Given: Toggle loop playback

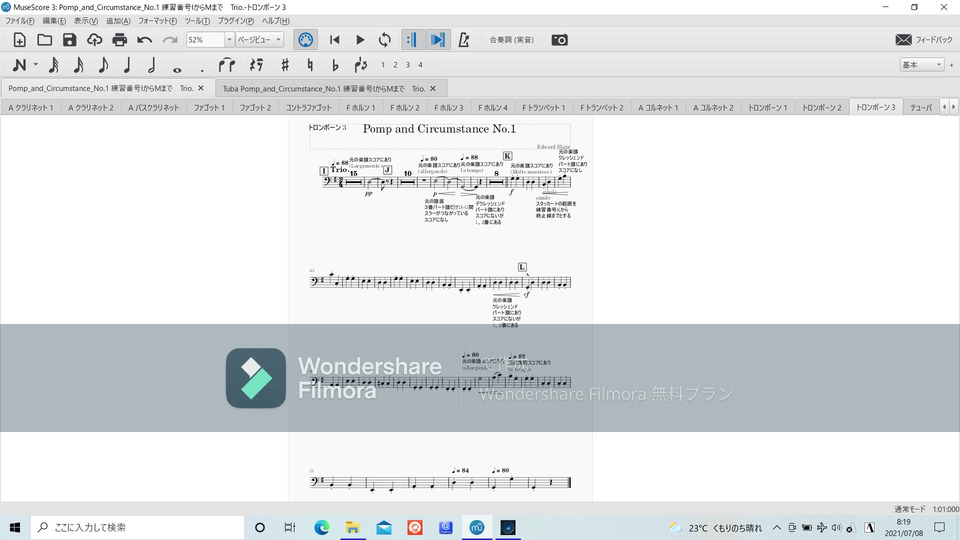Looking at the screenshot, I should [384, 40].
